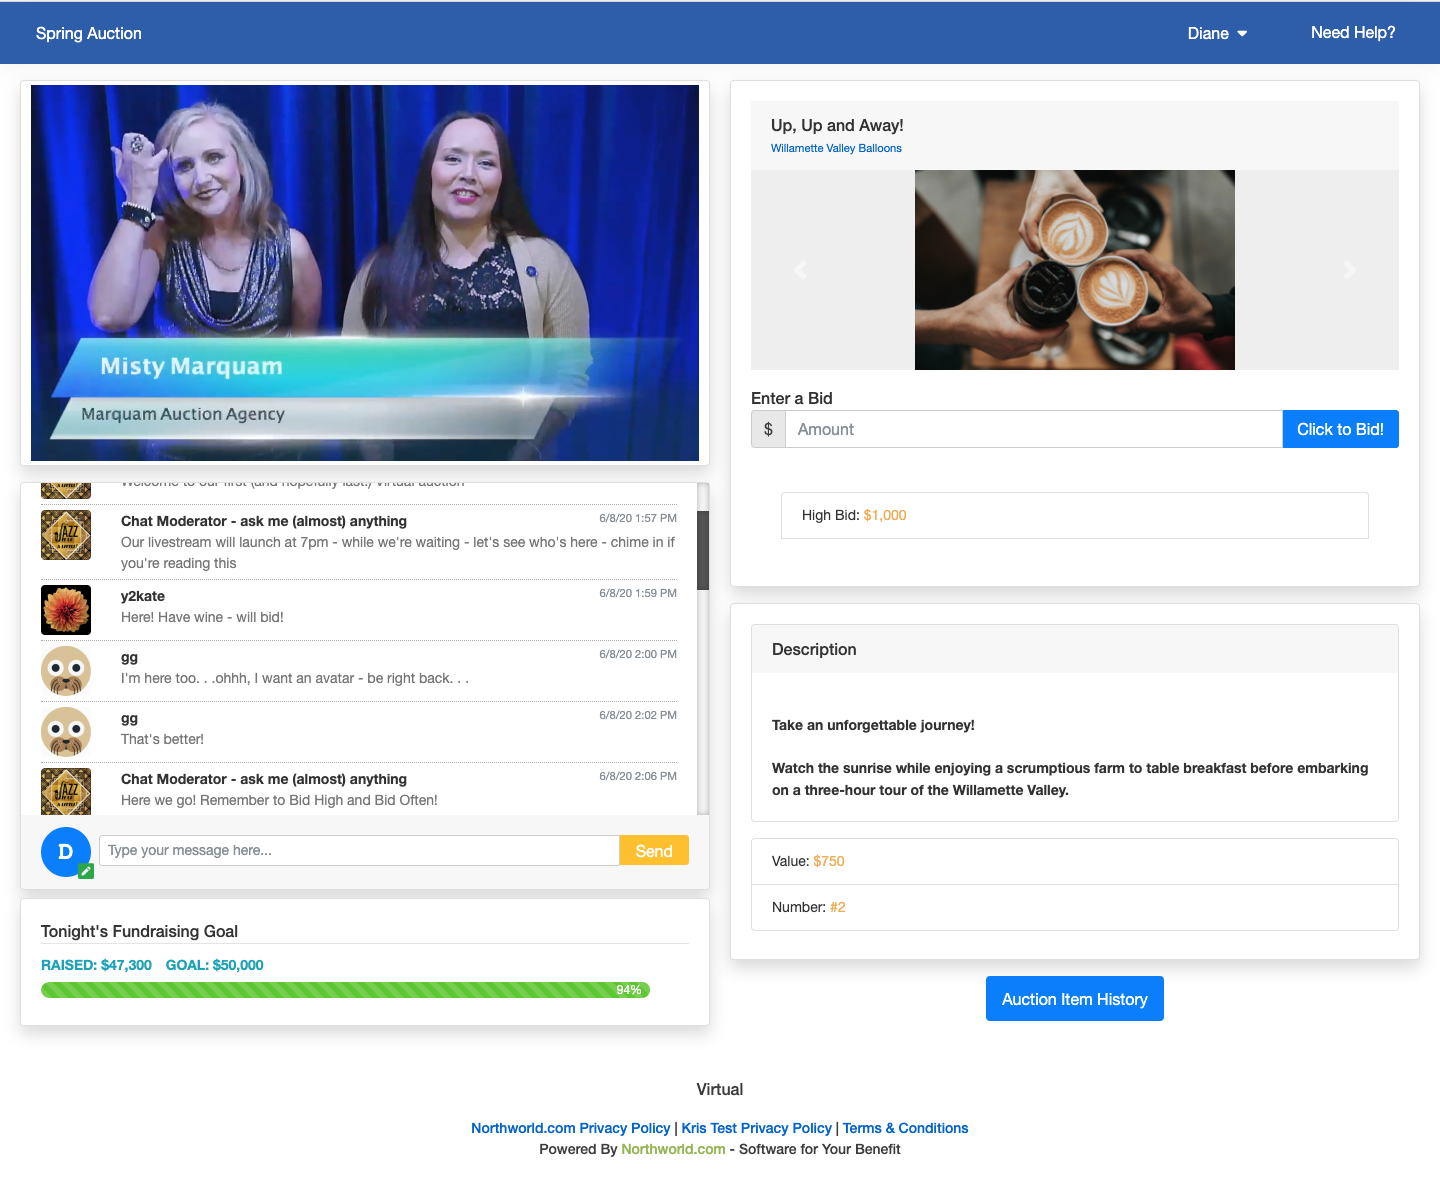Image resolution: width=1440 pixels, height=1200 pixels.
Task: Open Northworld.com Privacy Policy link
Action: point(571,1128)
